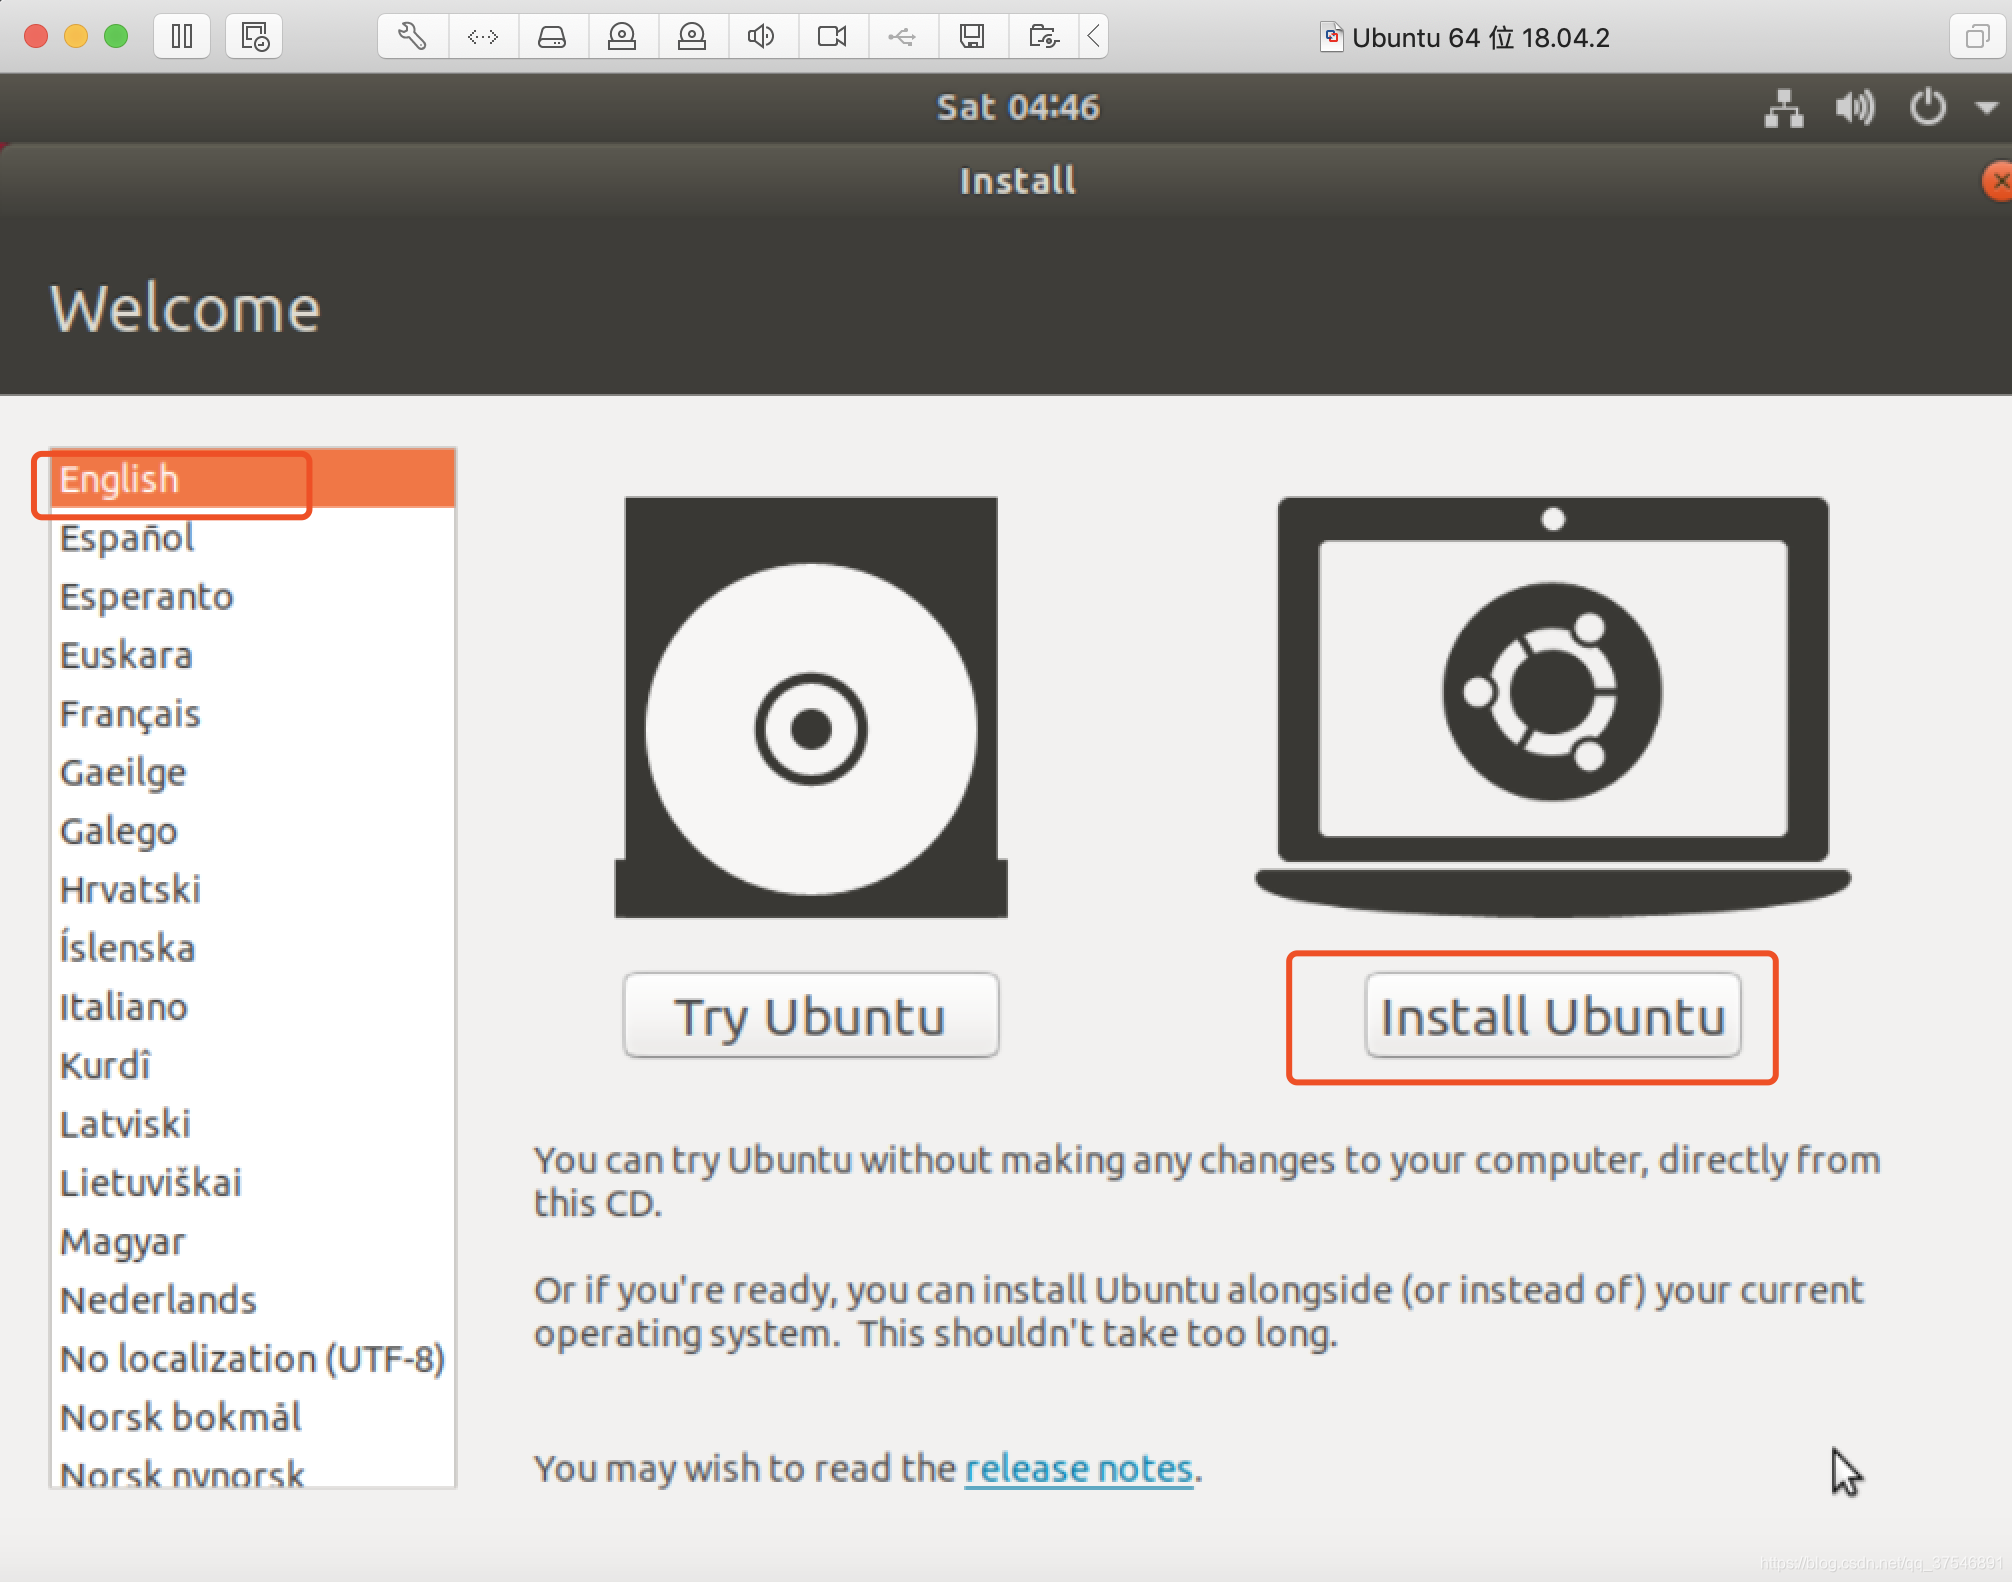The image size is (2012, 1582).
Task: Click the camera device icon
Action: pyautogui.click(x=832, y=37)
